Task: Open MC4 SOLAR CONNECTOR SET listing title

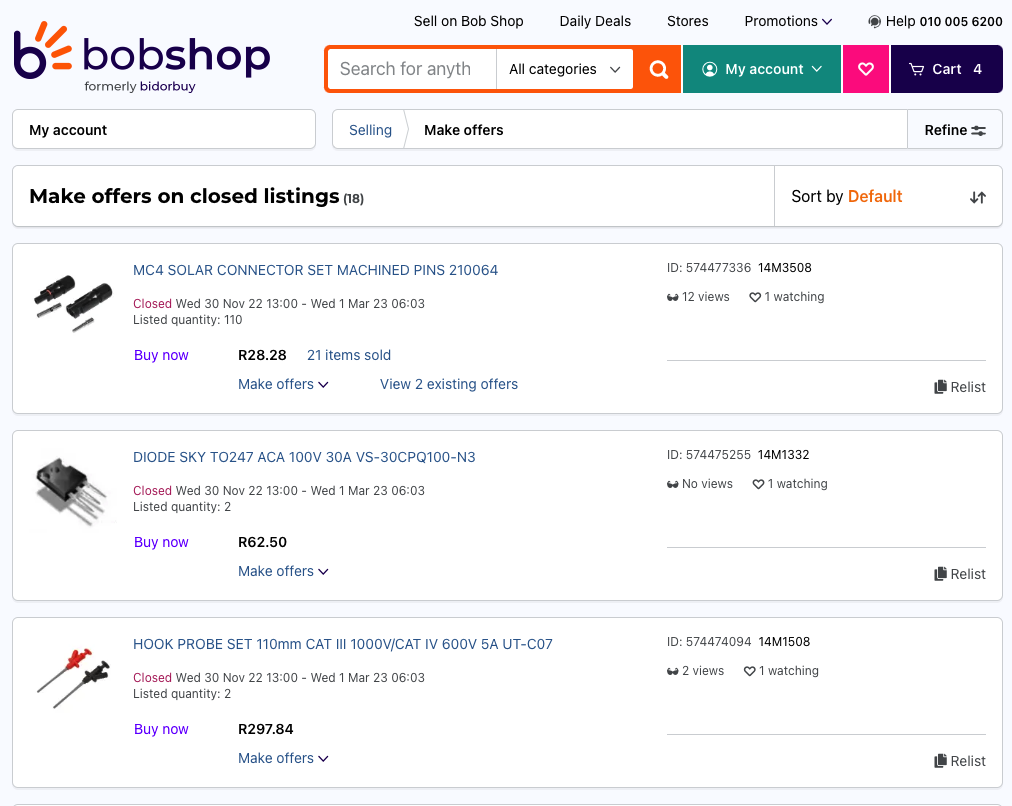Action: (316, 270)
